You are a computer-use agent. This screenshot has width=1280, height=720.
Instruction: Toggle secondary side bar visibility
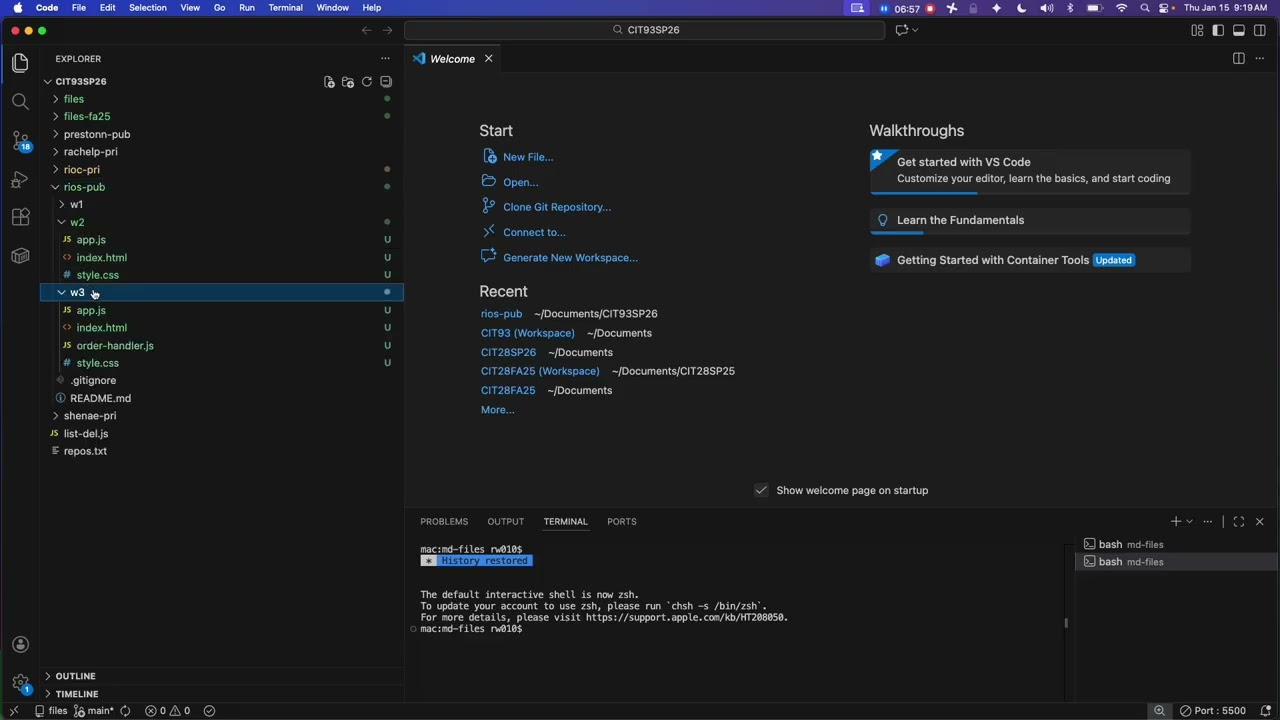click(x=1260, y=30)
